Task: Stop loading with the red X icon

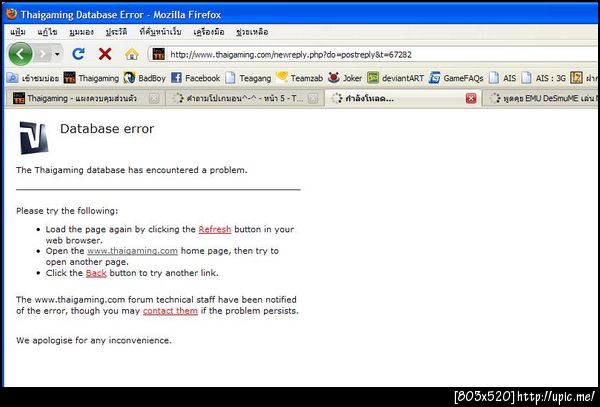Action: [105, 54]
